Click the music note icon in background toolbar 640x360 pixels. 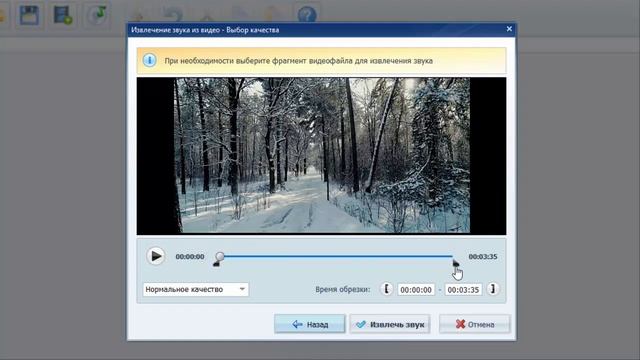[98, 15]
